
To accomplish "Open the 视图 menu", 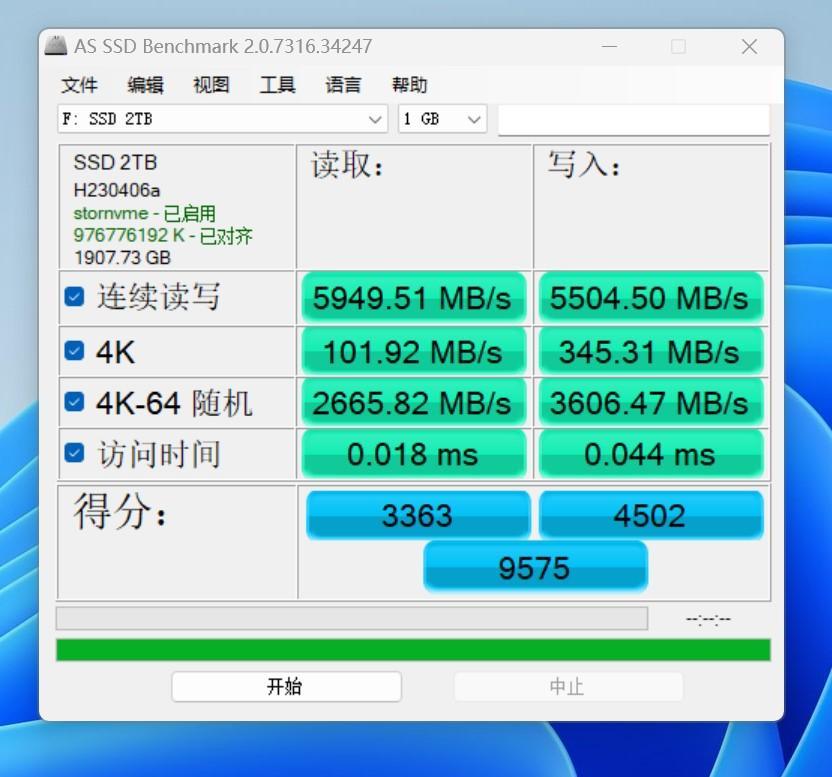I will (211, 85).
